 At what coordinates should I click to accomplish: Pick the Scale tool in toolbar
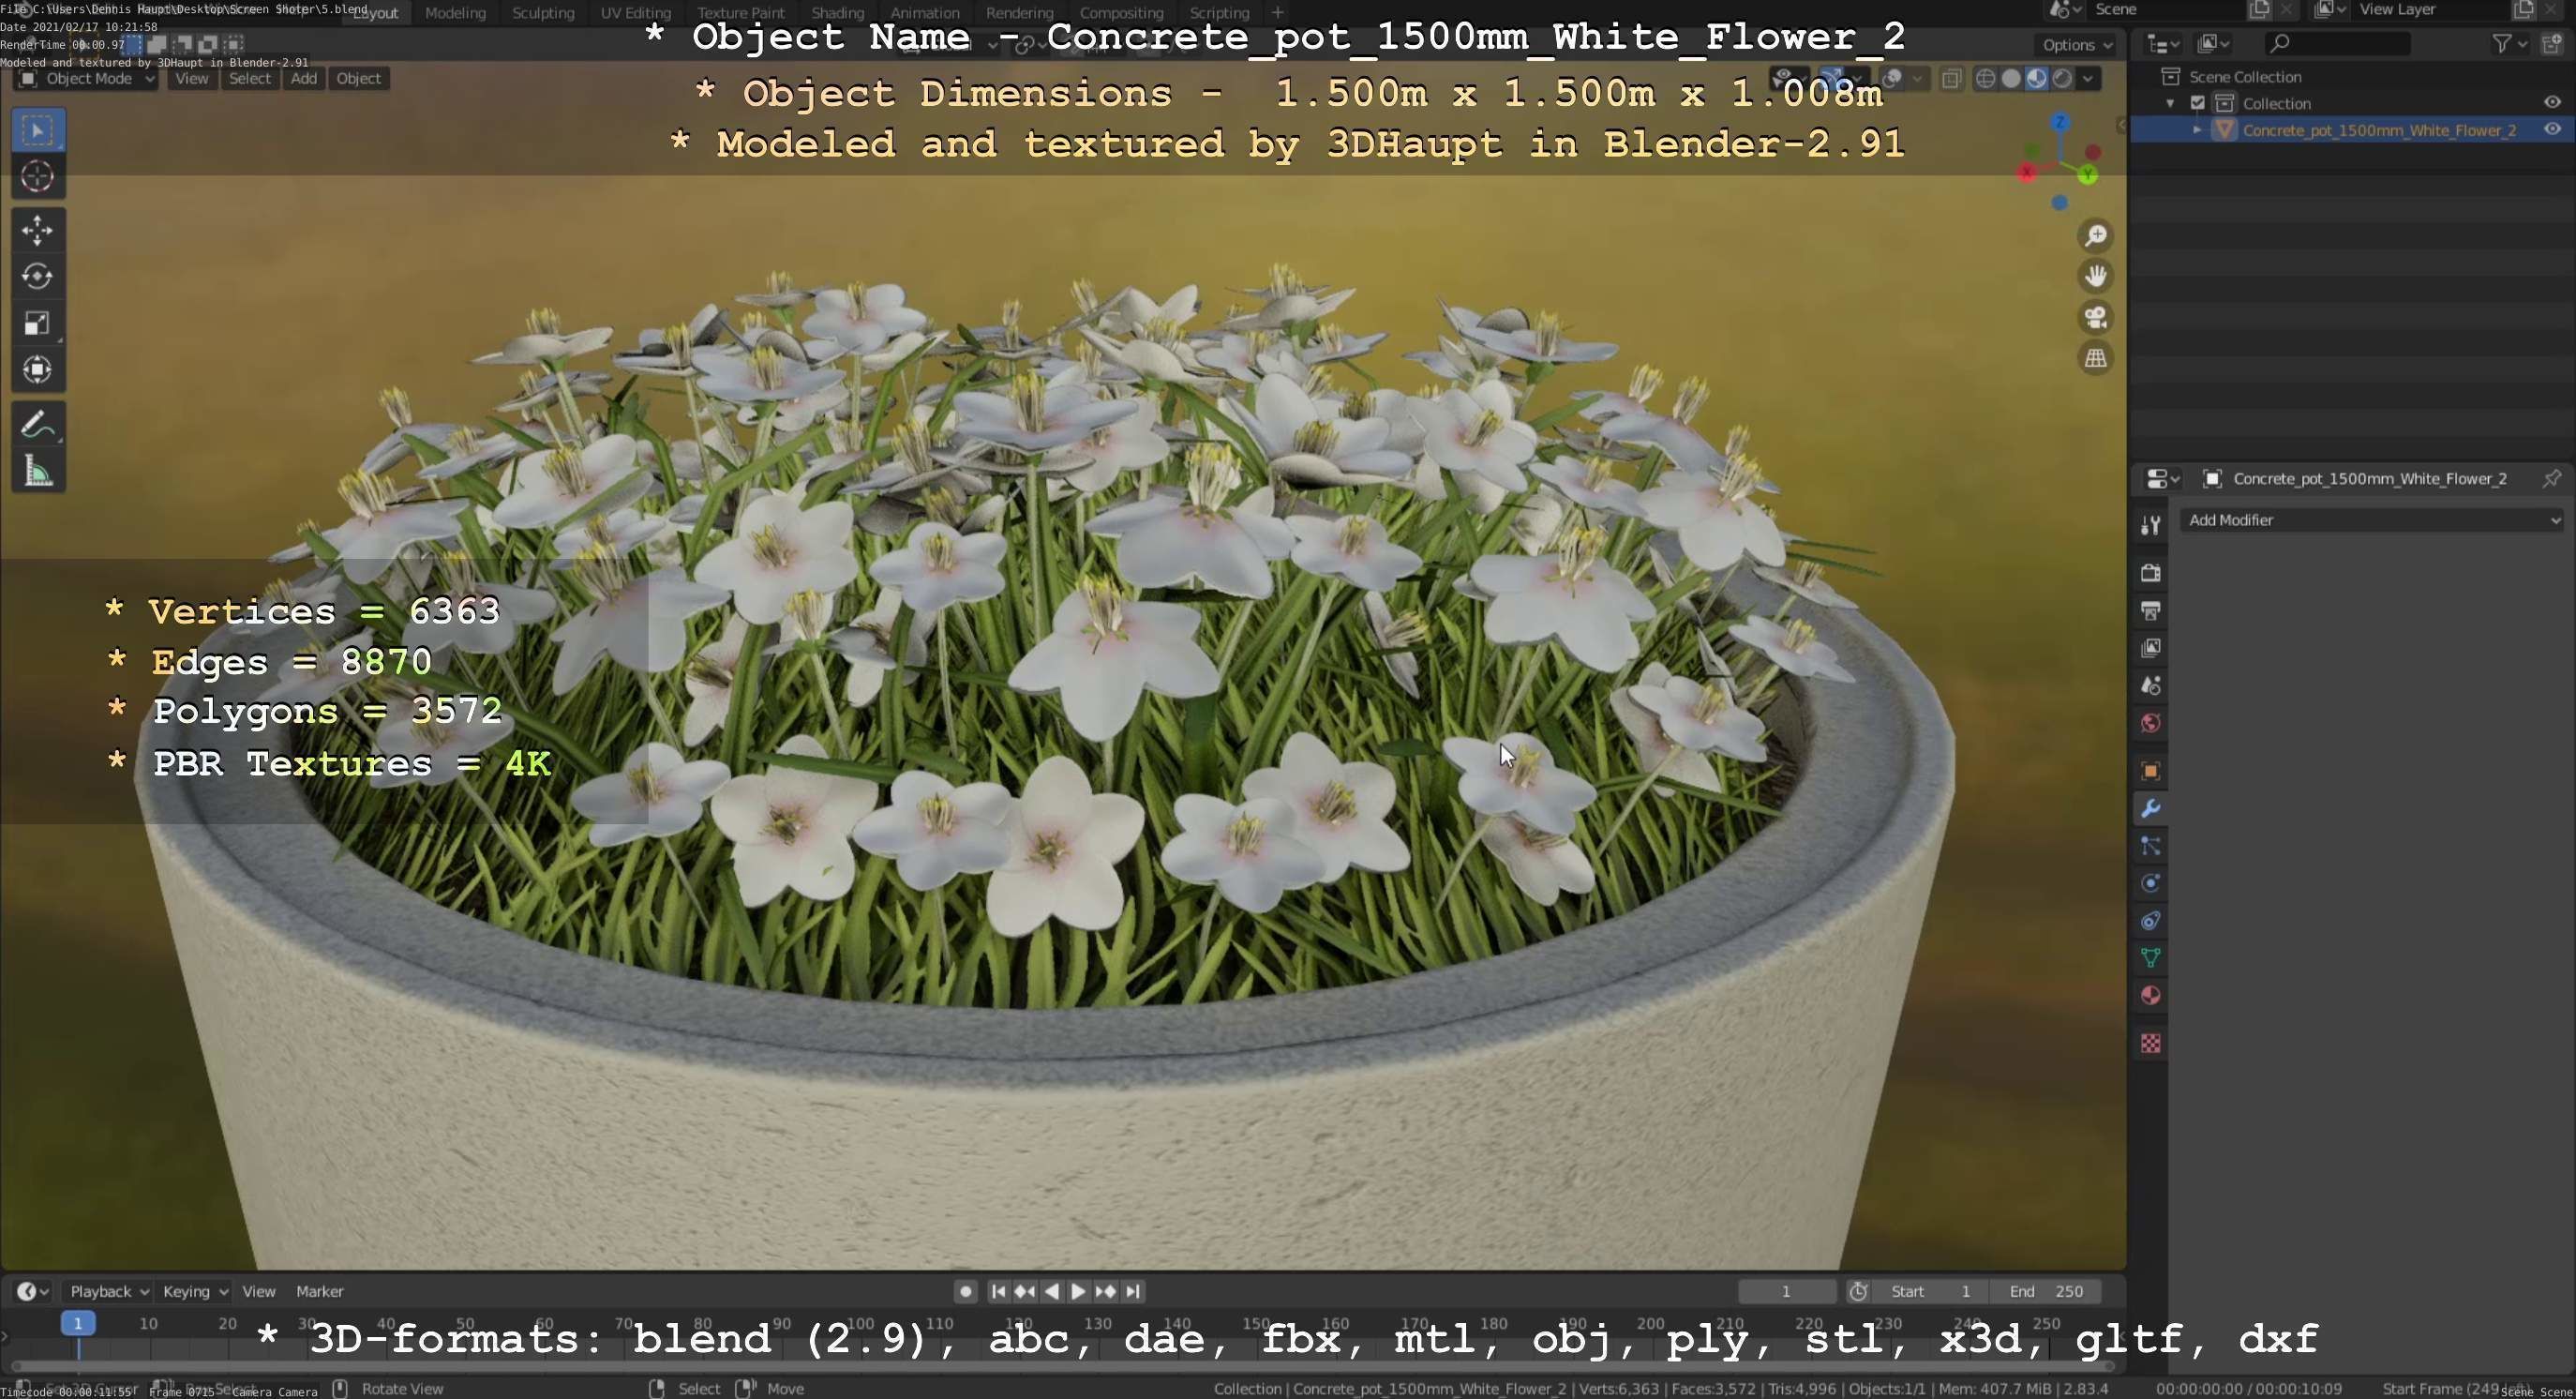point(38,323)
